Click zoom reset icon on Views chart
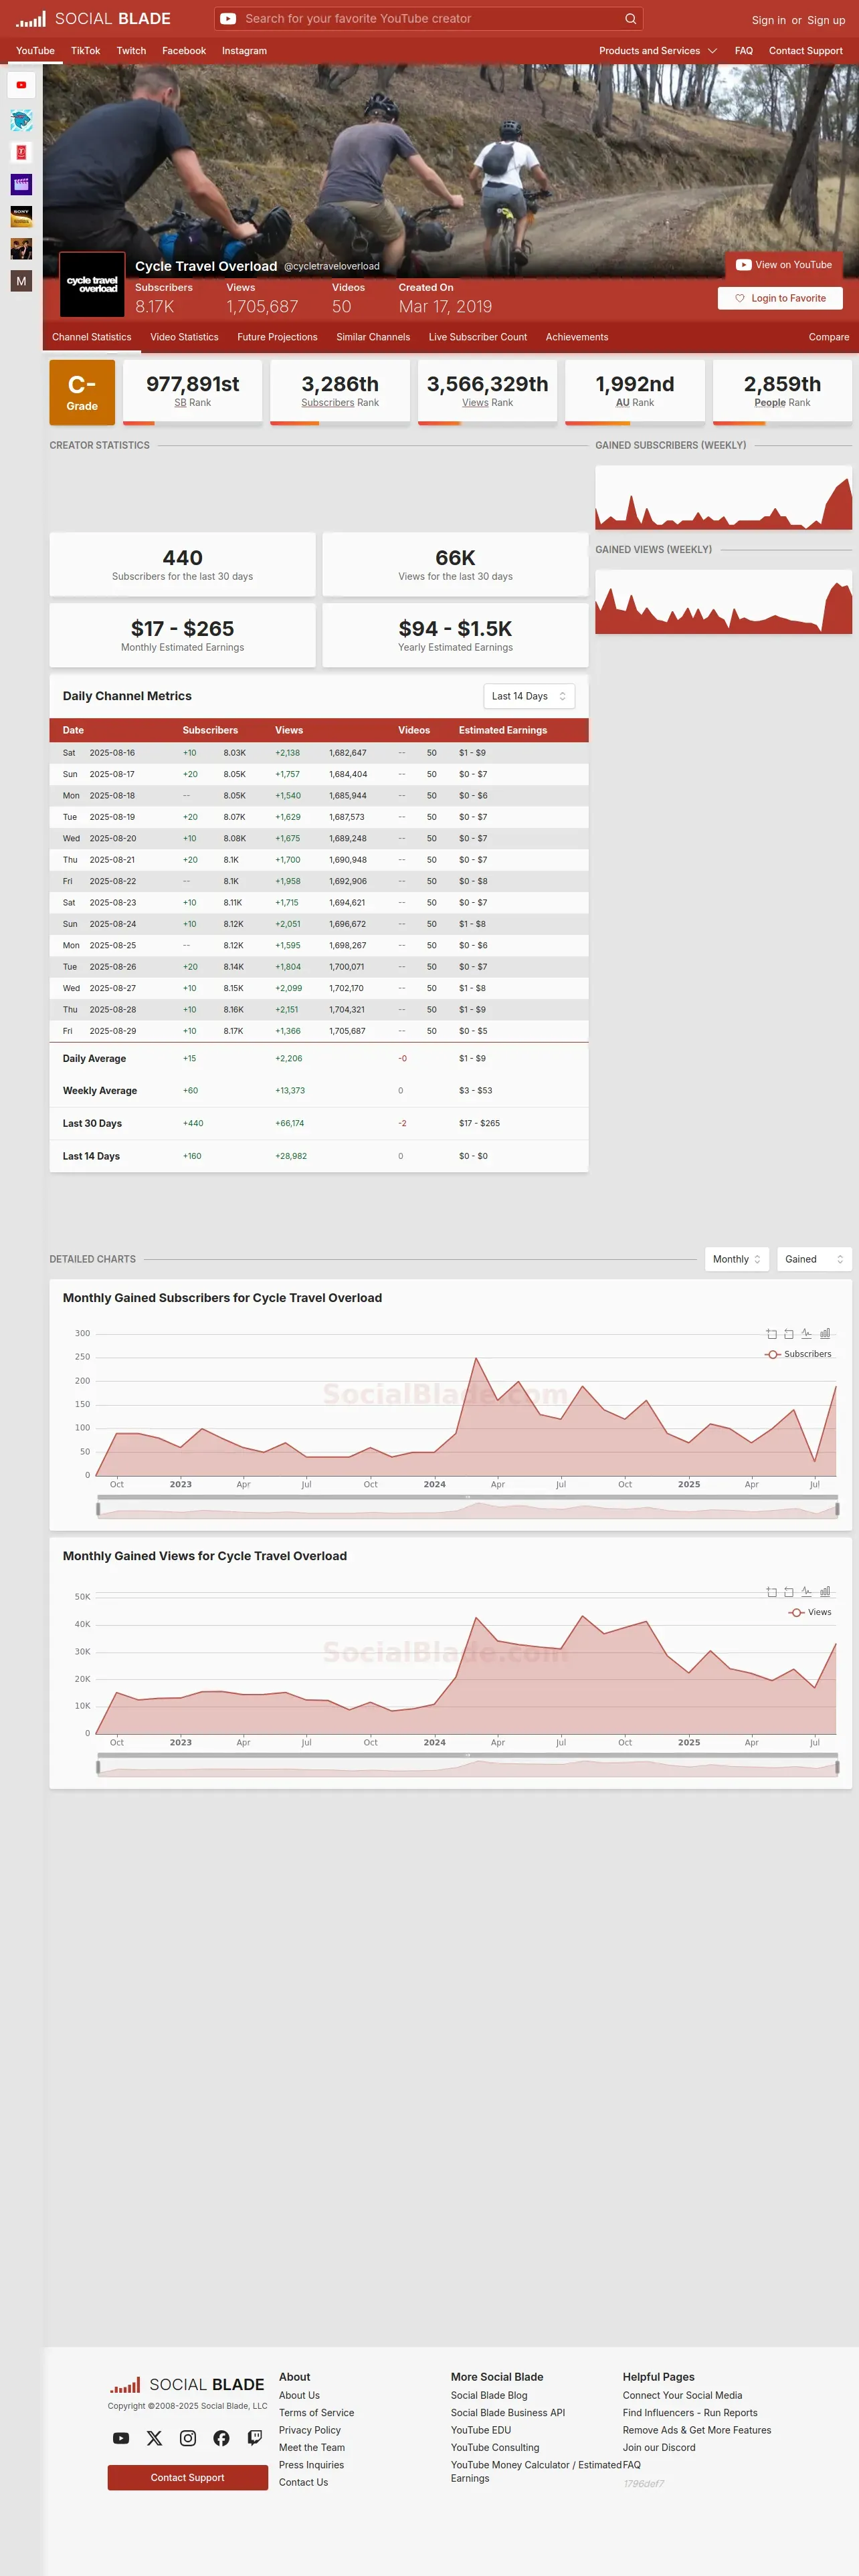Viewport: 859px width, 2576px height. [789, 1591]
